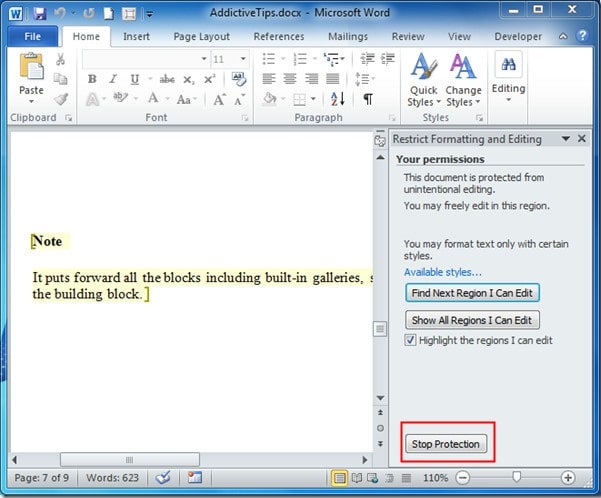
Task: Click the proofing check icon in status bar
Action: 163,478
